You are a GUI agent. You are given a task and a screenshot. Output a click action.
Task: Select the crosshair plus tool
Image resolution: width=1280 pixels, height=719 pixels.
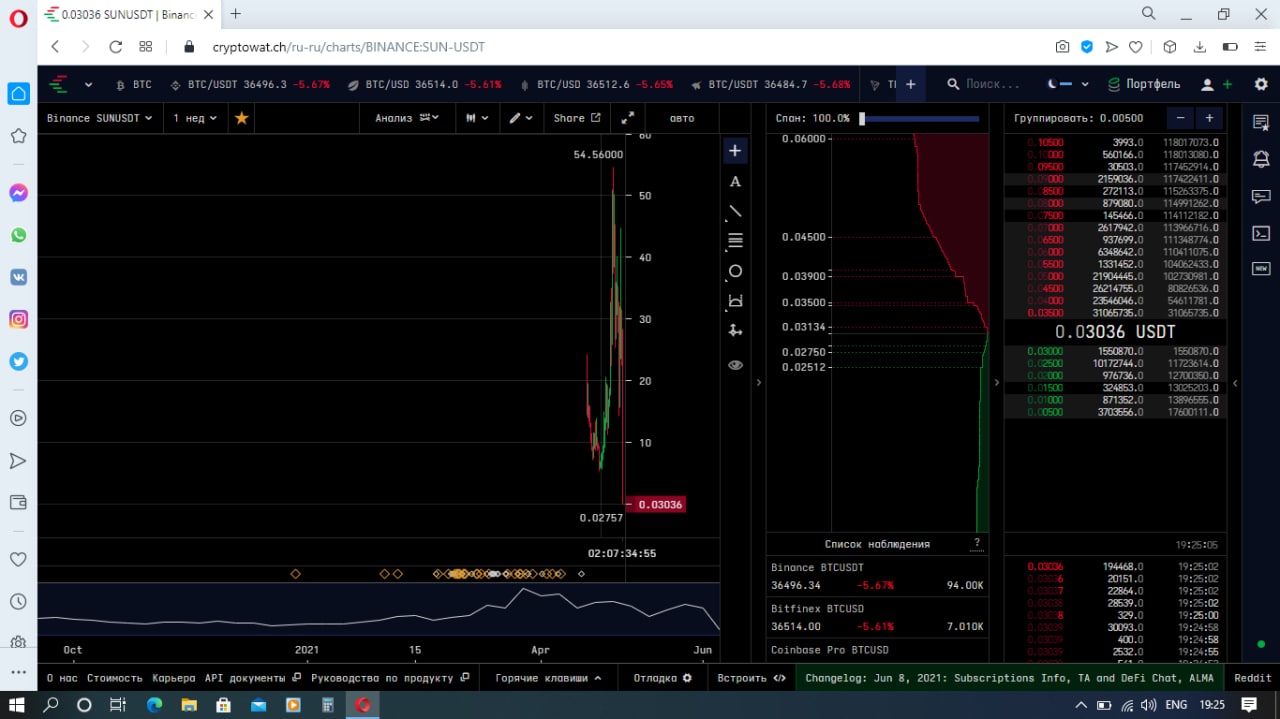tap(735, 150)
